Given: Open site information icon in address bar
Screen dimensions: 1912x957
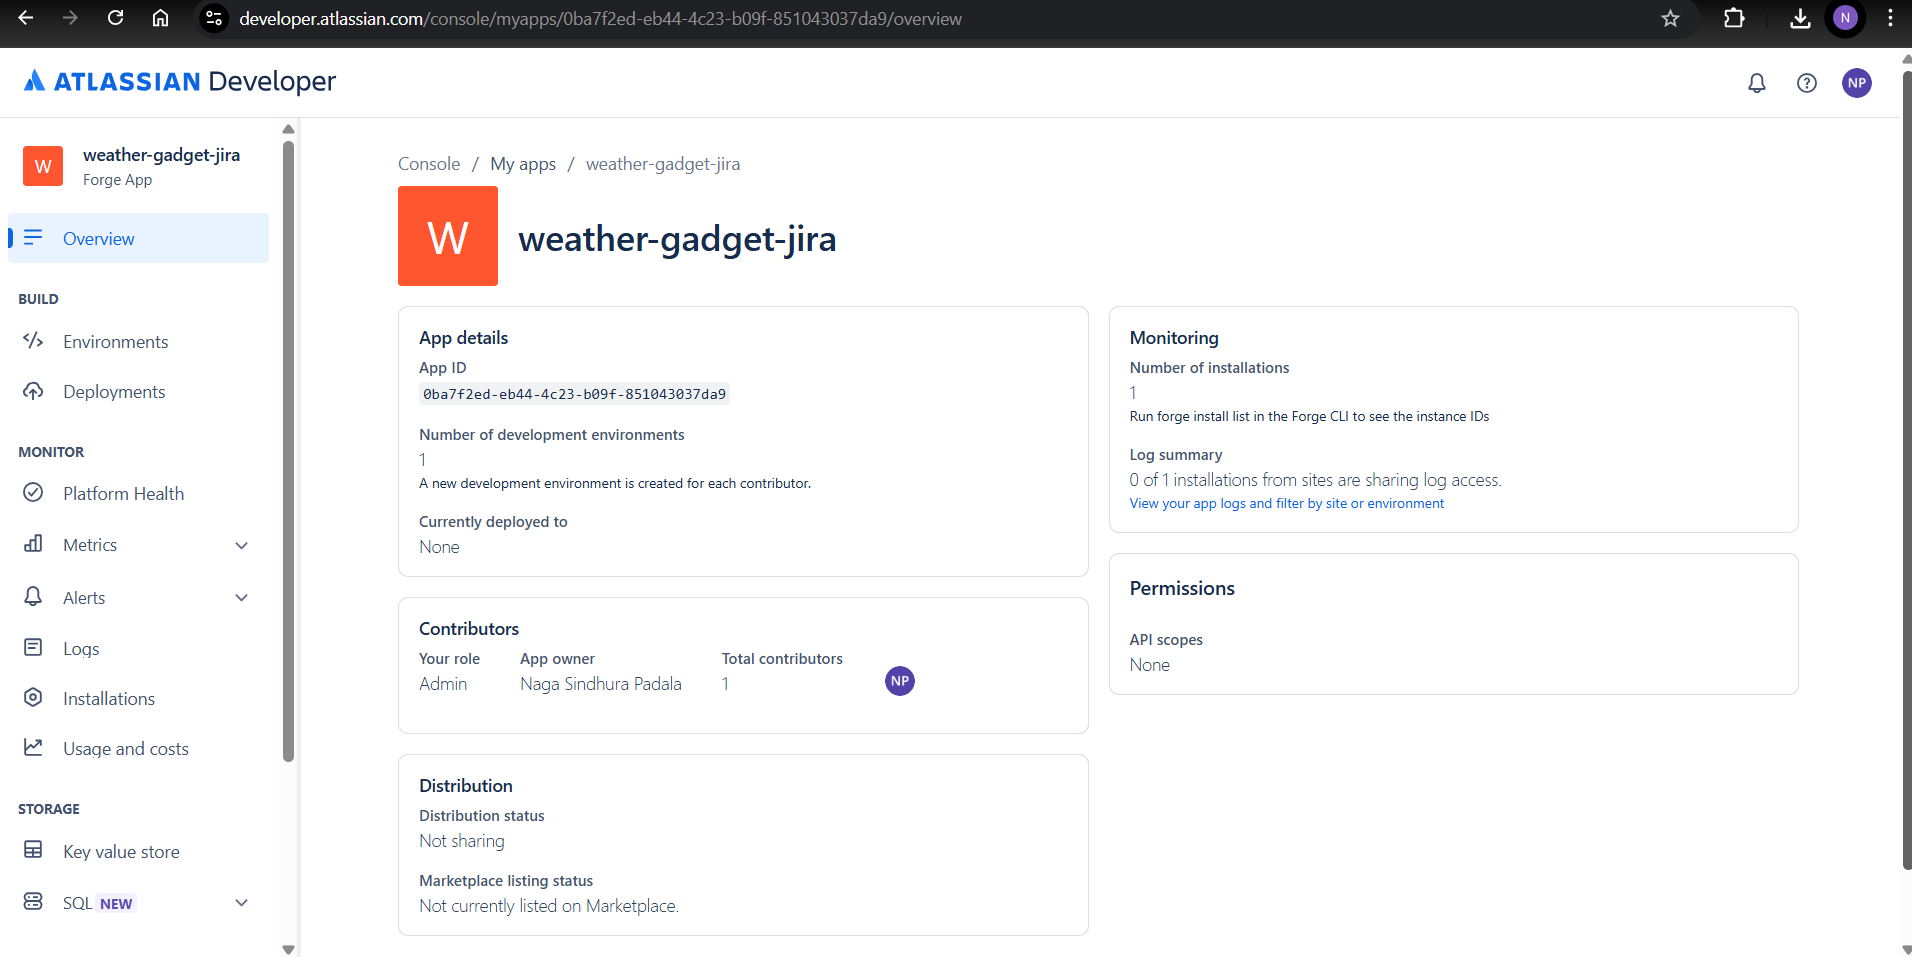Looking at the screenshot, I should 214,18.
